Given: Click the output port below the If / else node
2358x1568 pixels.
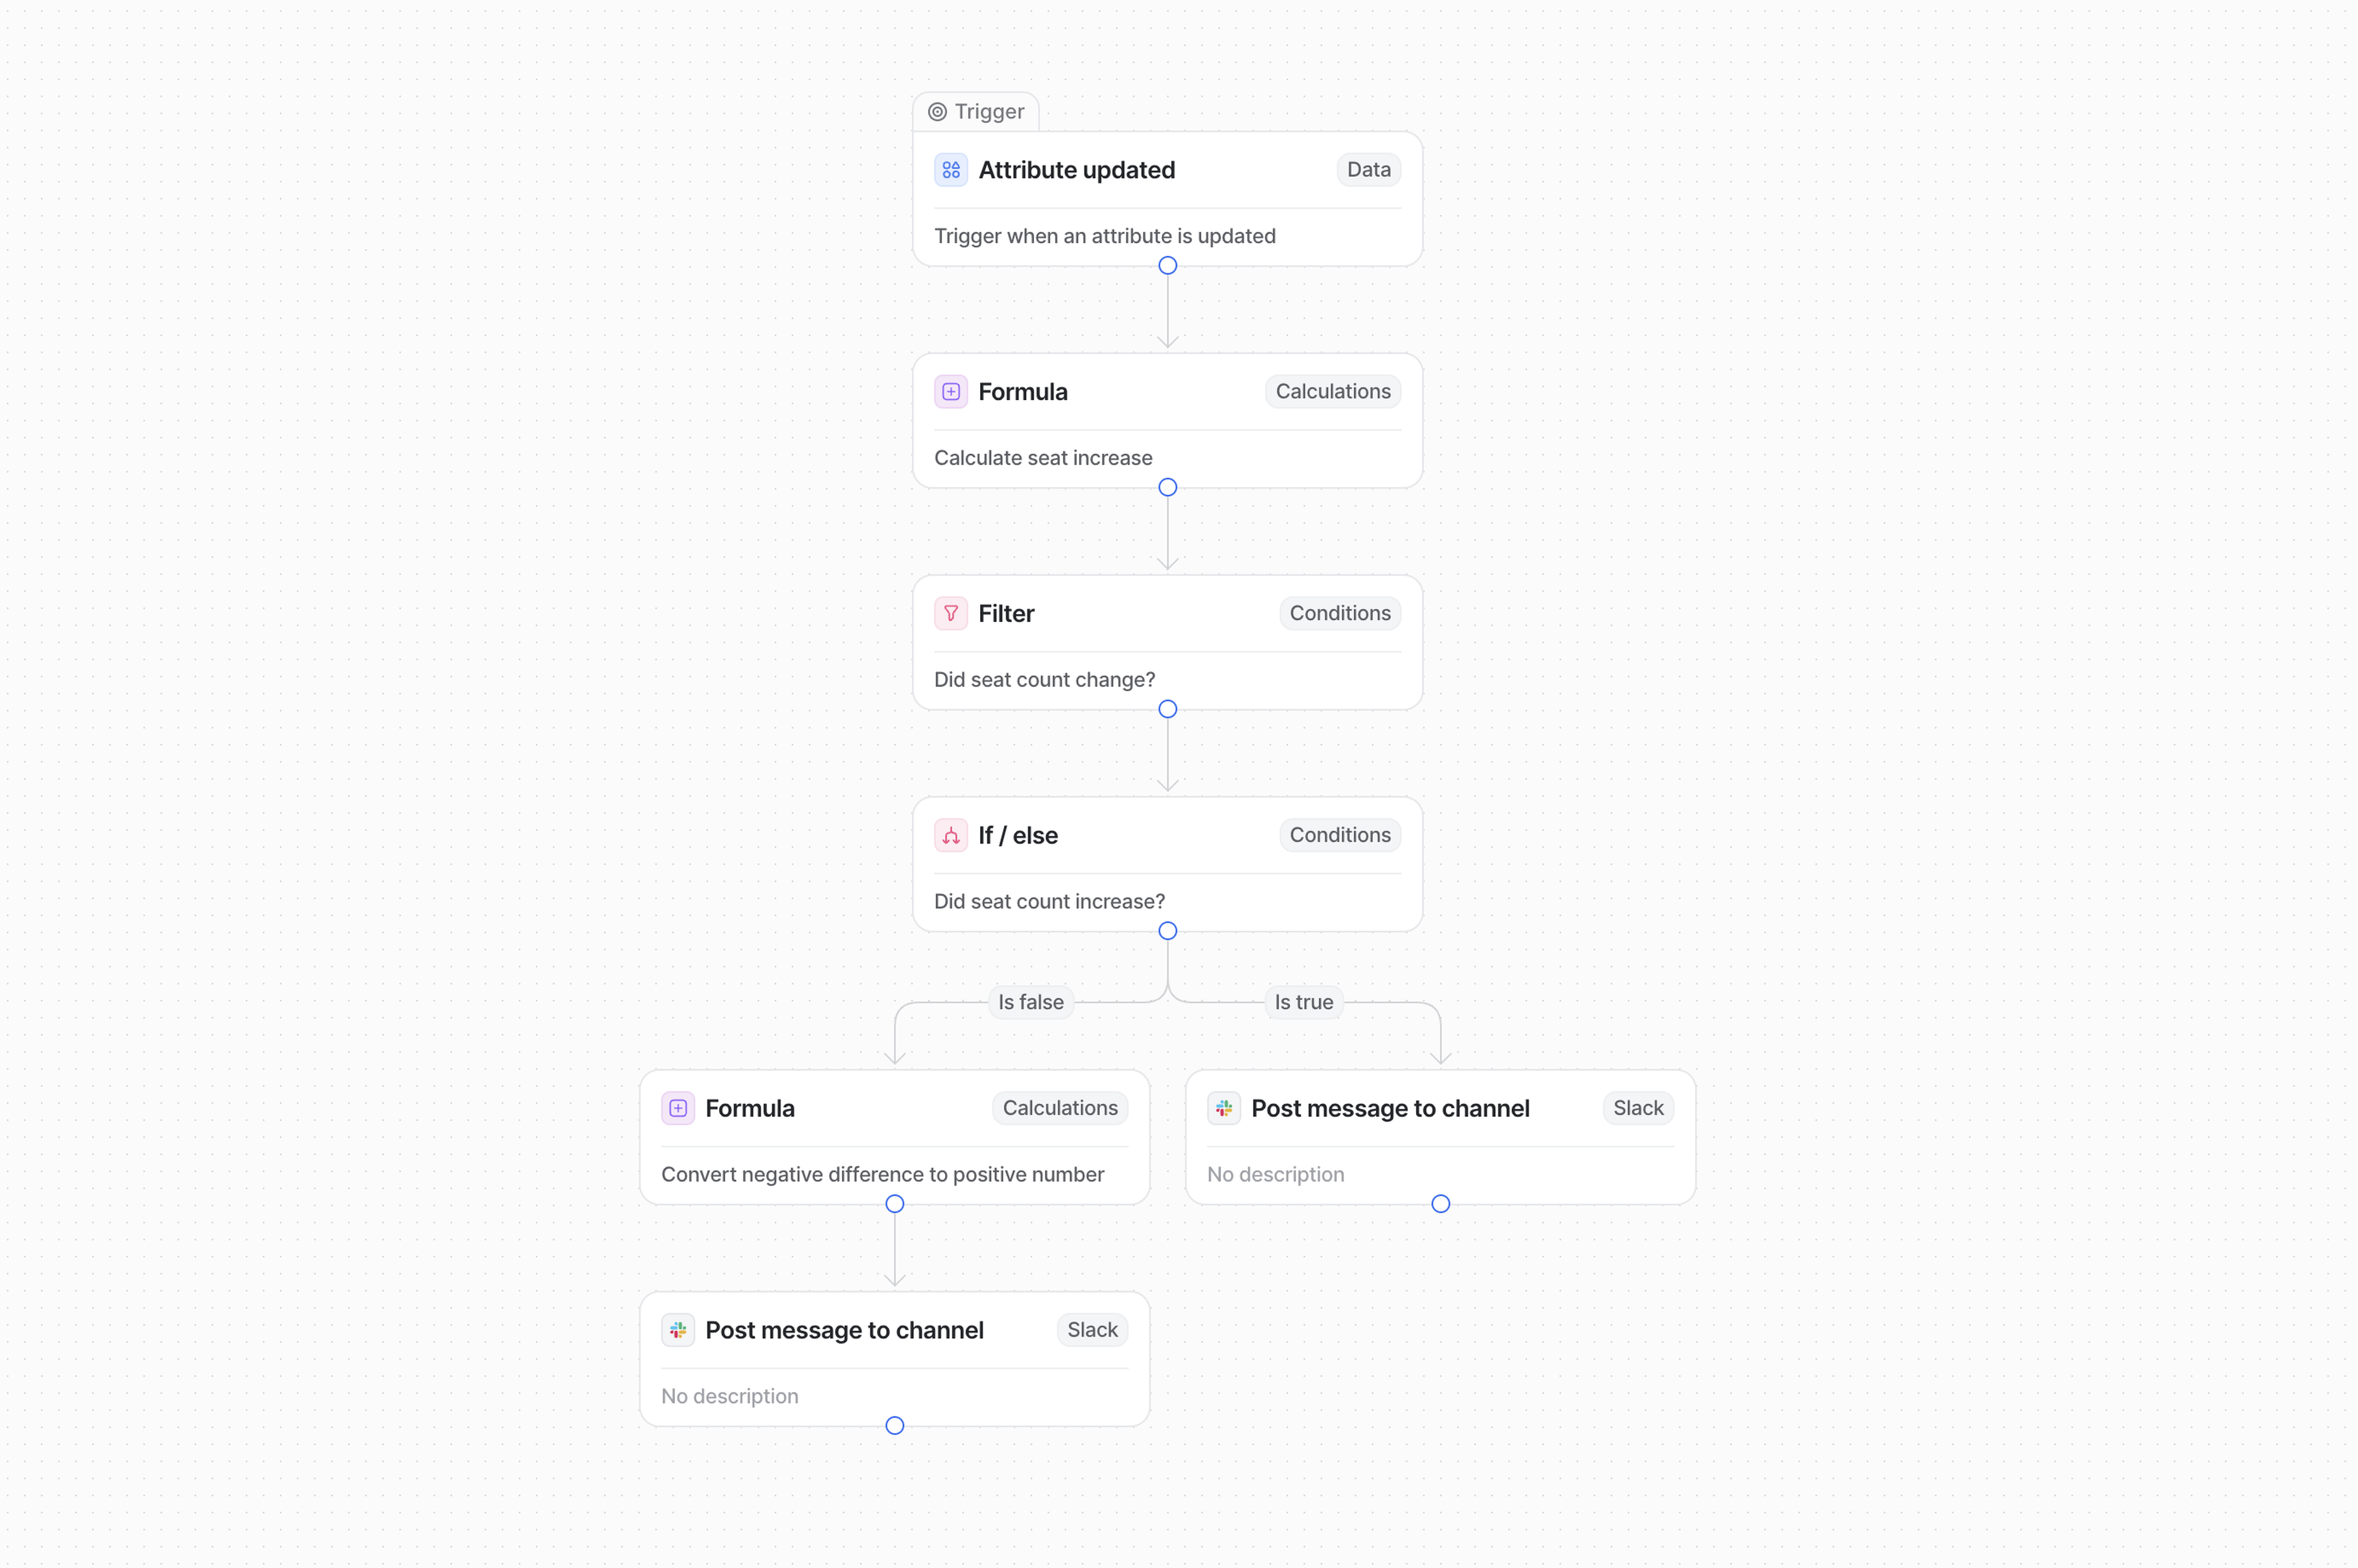Looking at the screenshot, I should click(x=1167, y=931).
